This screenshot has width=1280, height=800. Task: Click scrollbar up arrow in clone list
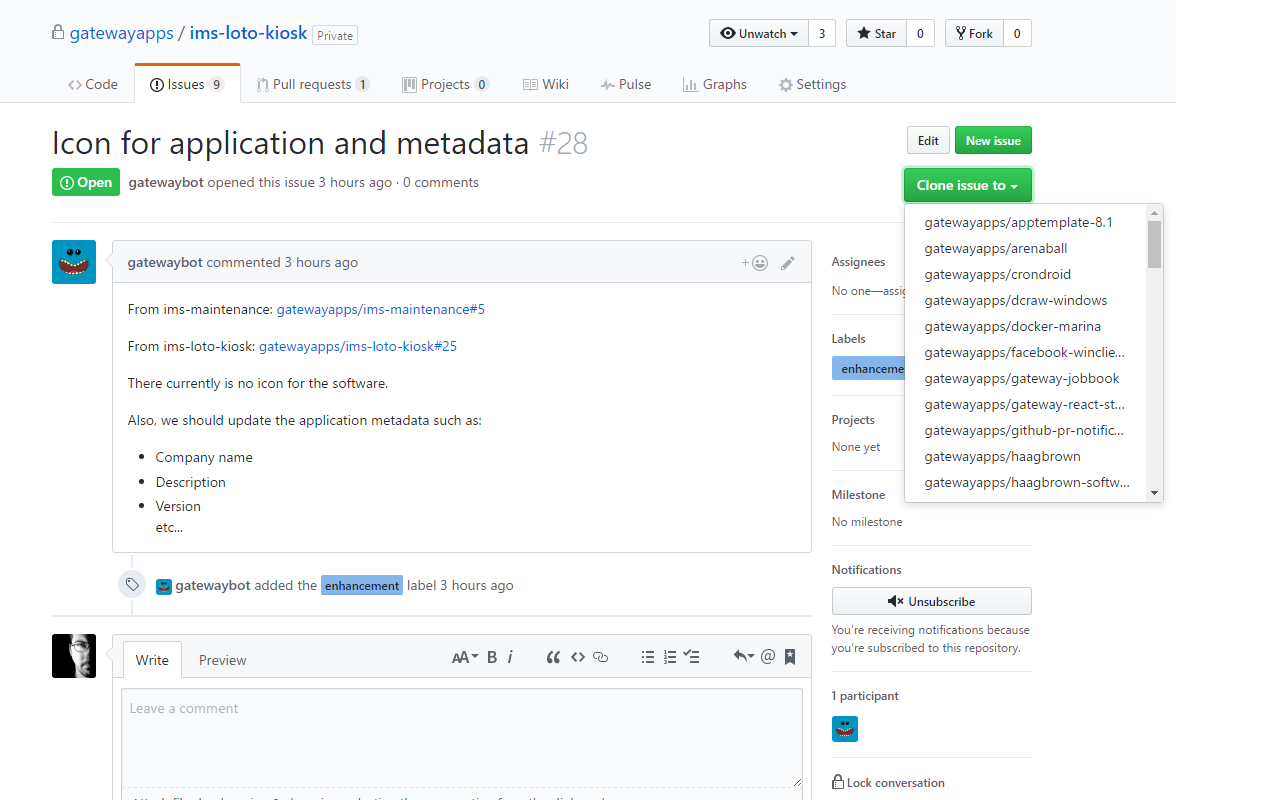(1154, 213)
